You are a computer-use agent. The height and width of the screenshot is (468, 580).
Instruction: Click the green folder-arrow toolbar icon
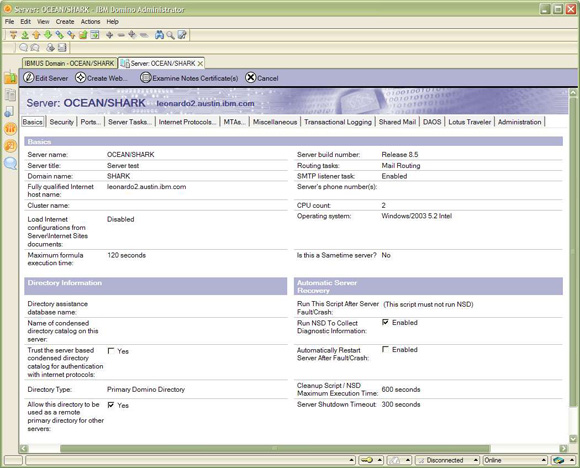[83, 35]
